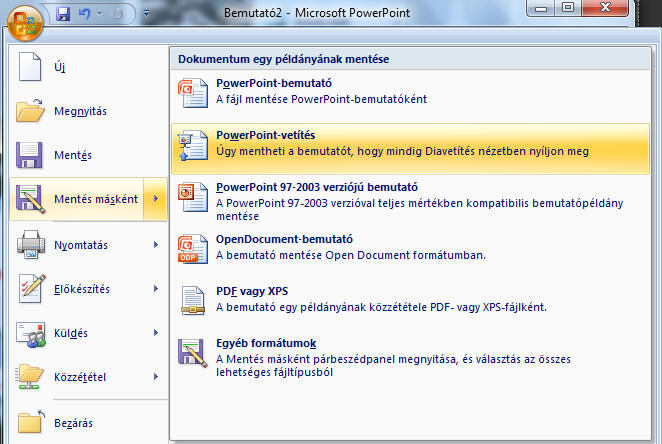The width and height of the screenshot is (662, 444).
Task: Click the PowerPoint-vetítés slideshow file icon
Action: (193, 146)
